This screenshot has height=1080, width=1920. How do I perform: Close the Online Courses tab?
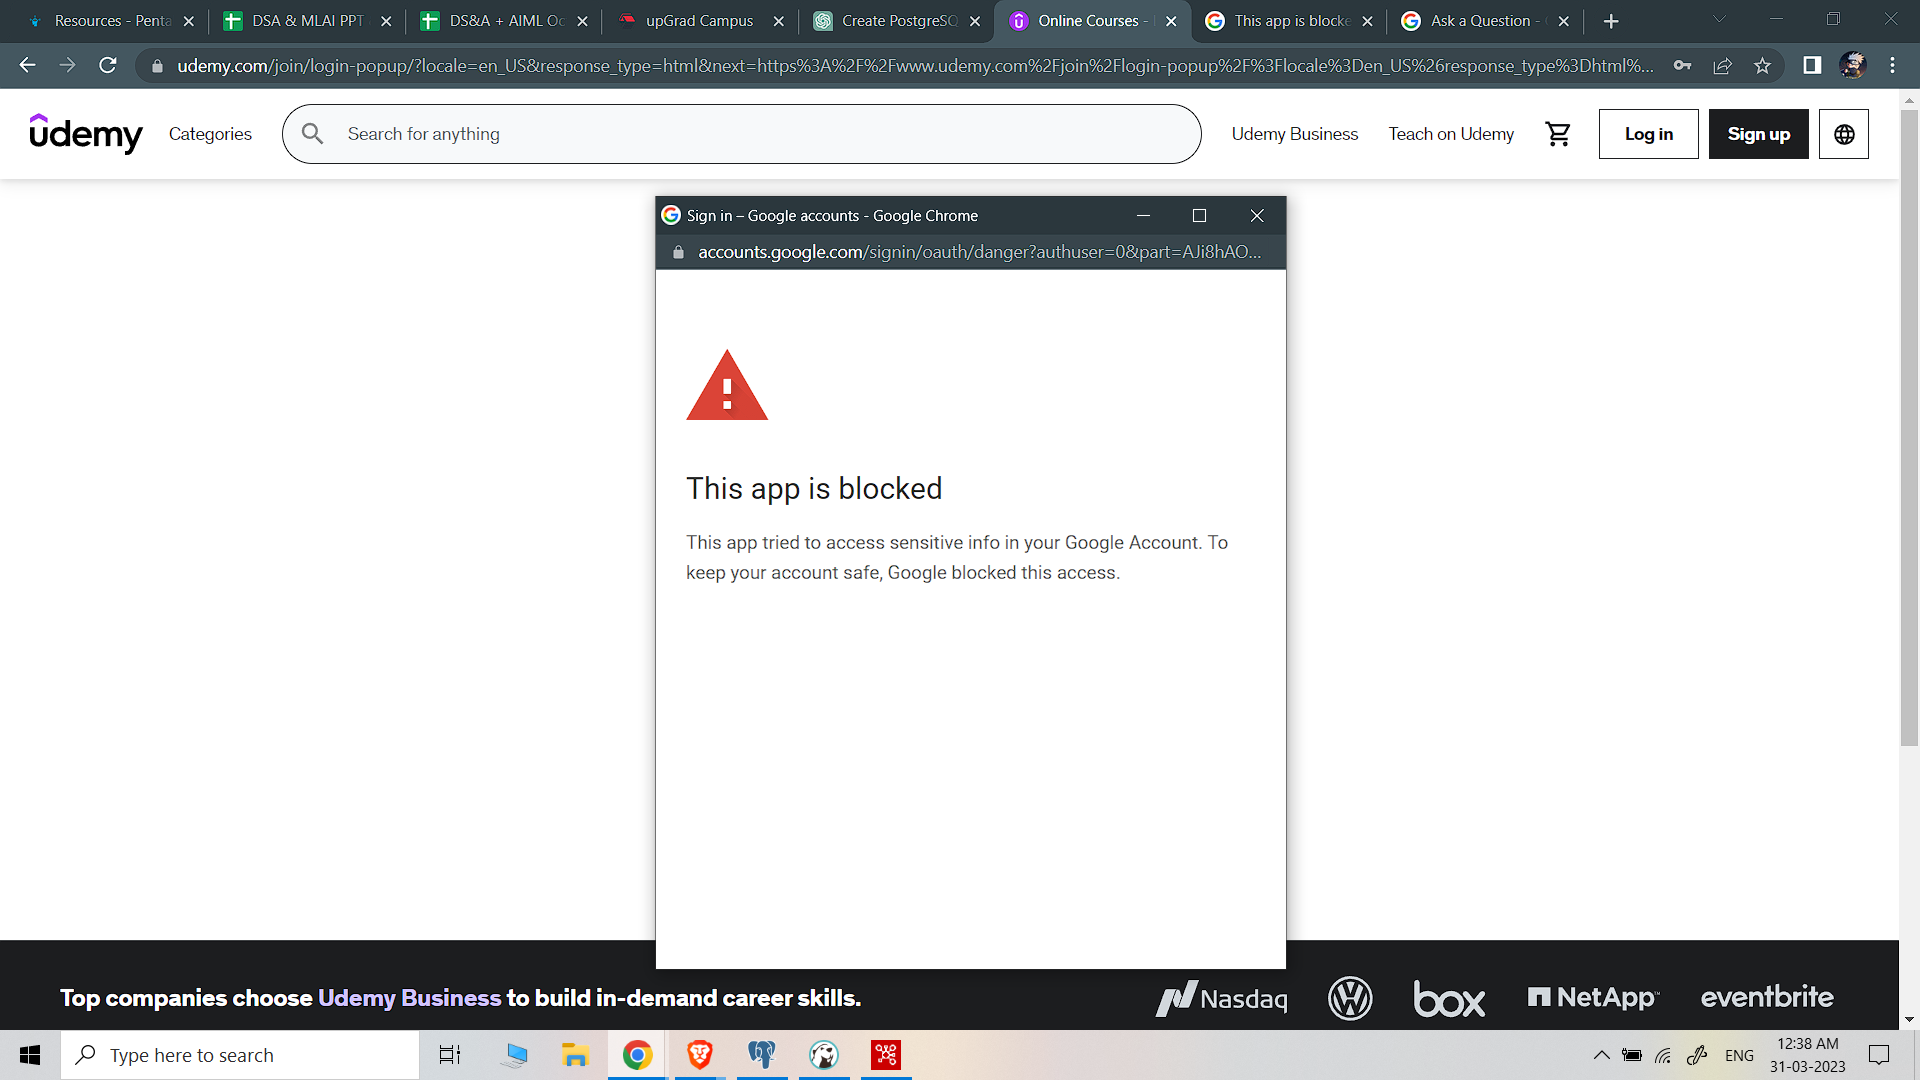(x=1171, y=21)
